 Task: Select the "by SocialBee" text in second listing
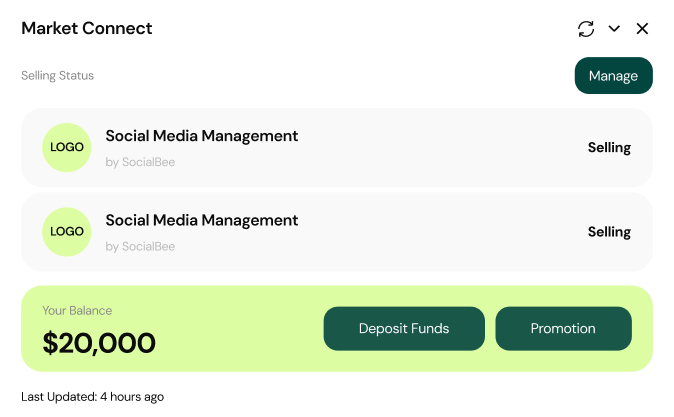(x=140, y=246)
